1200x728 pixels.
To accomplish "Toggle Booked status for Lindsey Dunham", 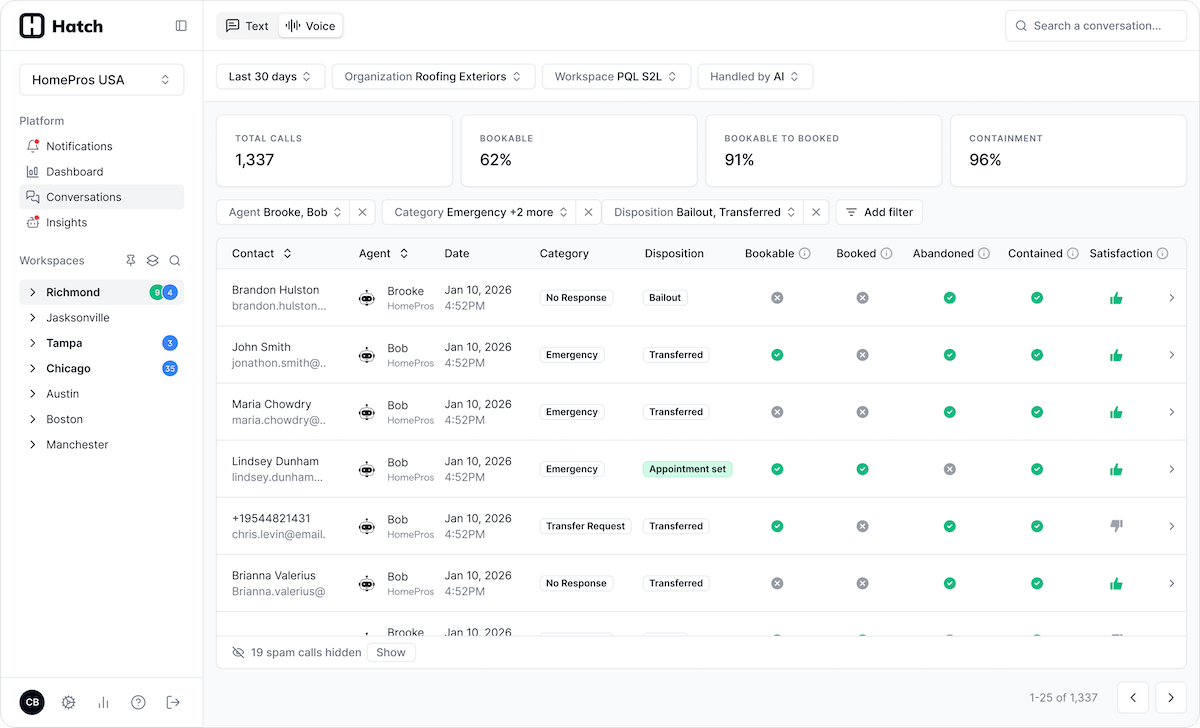I will (x=862, y=469).
